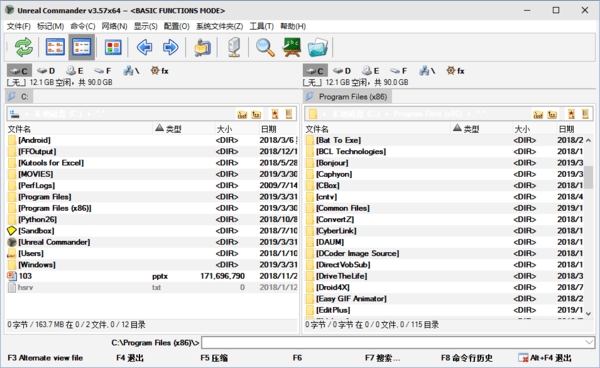Click the F4 退出 button
This screenshot has height=368, width=600.
tap(130, 358)
